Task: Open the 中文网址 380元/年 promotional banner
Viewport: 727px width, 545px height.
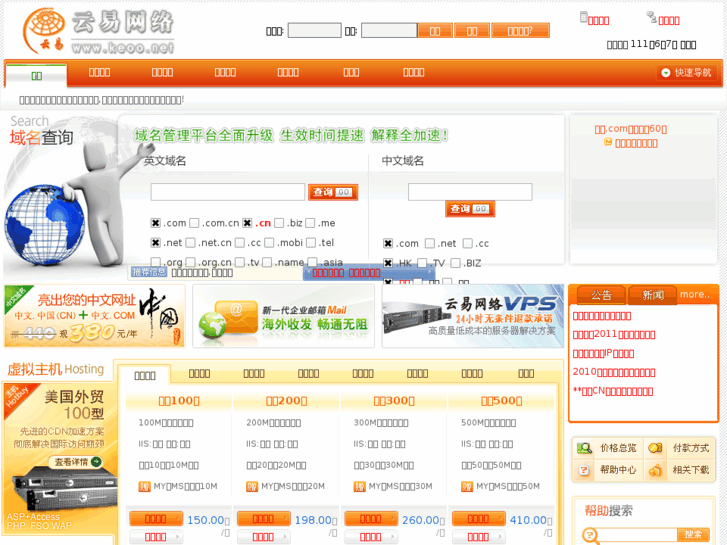Action: click(95, 316)
